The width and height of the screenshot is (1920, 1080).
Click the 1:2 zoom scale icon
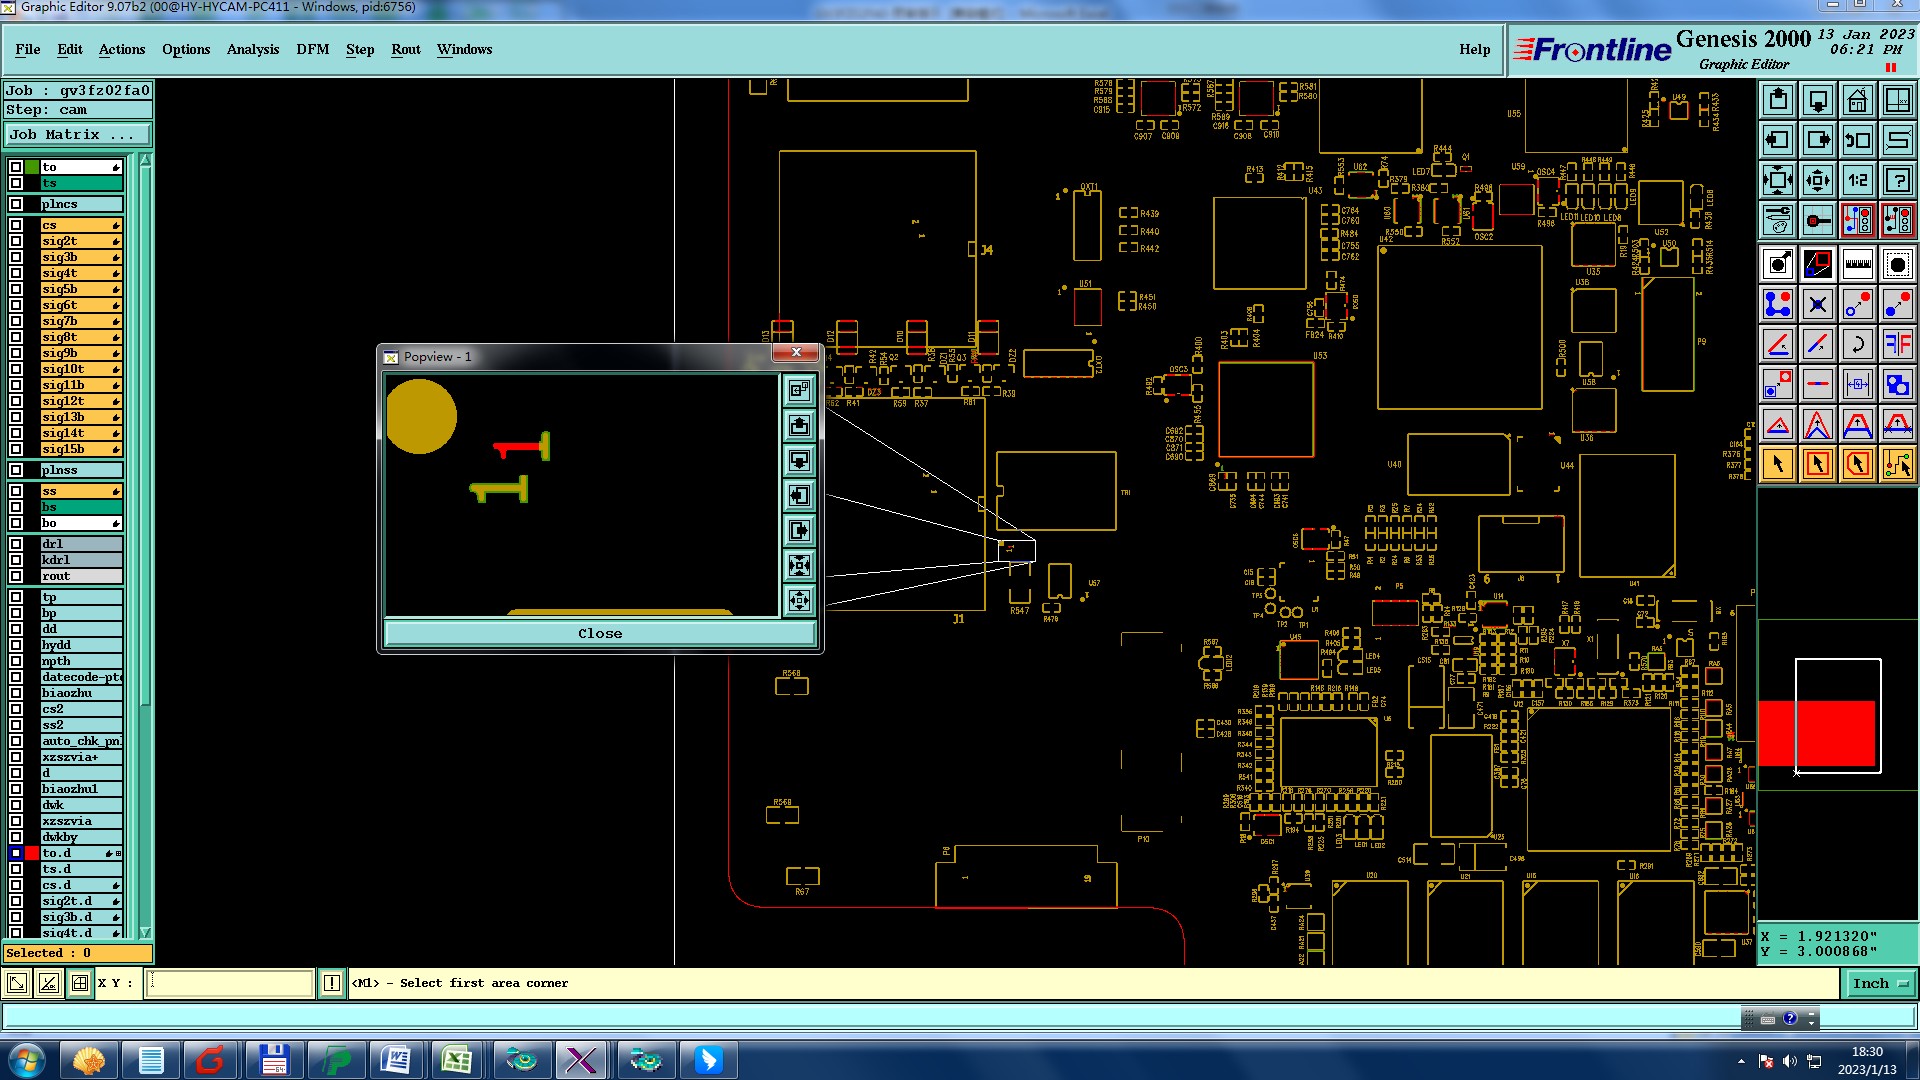1857,180
